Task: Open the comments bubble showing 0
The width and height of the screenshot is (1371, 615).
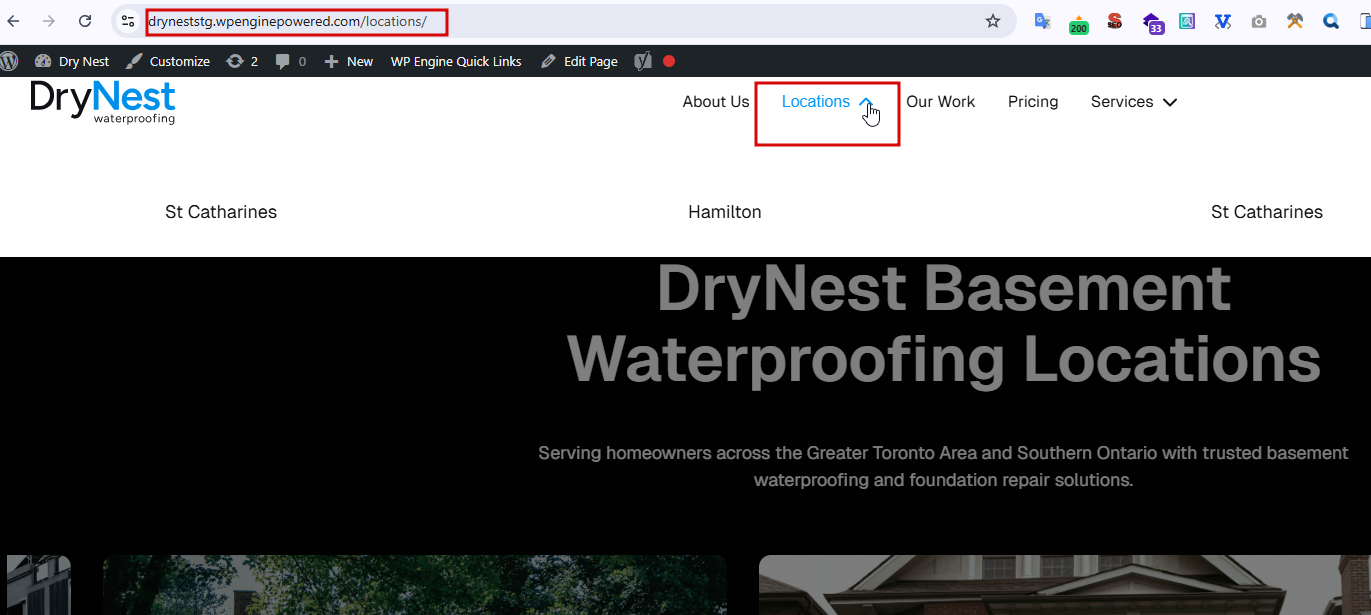Action: click(x=291, y=61)
